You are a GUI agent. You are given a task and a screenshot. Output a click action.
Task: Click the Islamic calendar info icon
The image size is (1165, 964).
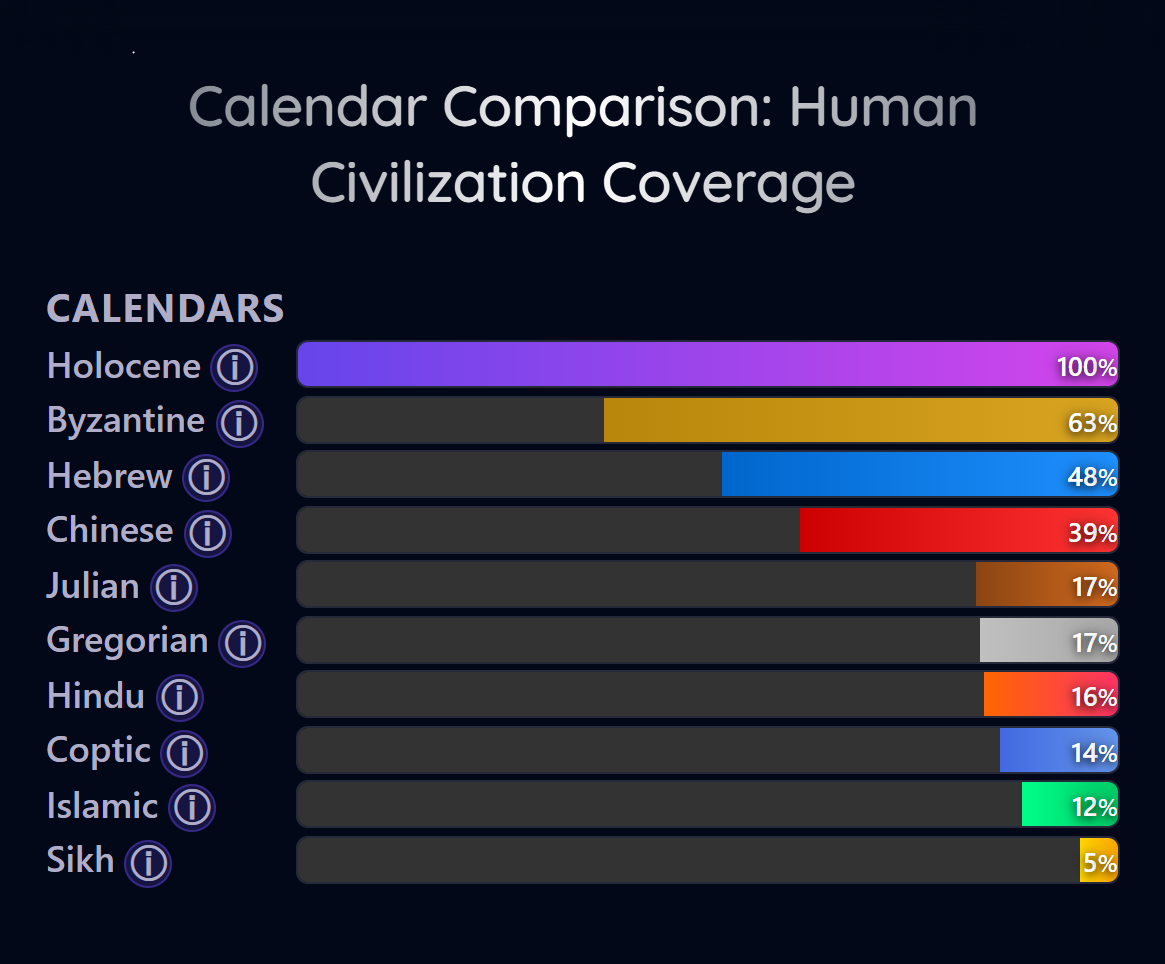point(189,807)
